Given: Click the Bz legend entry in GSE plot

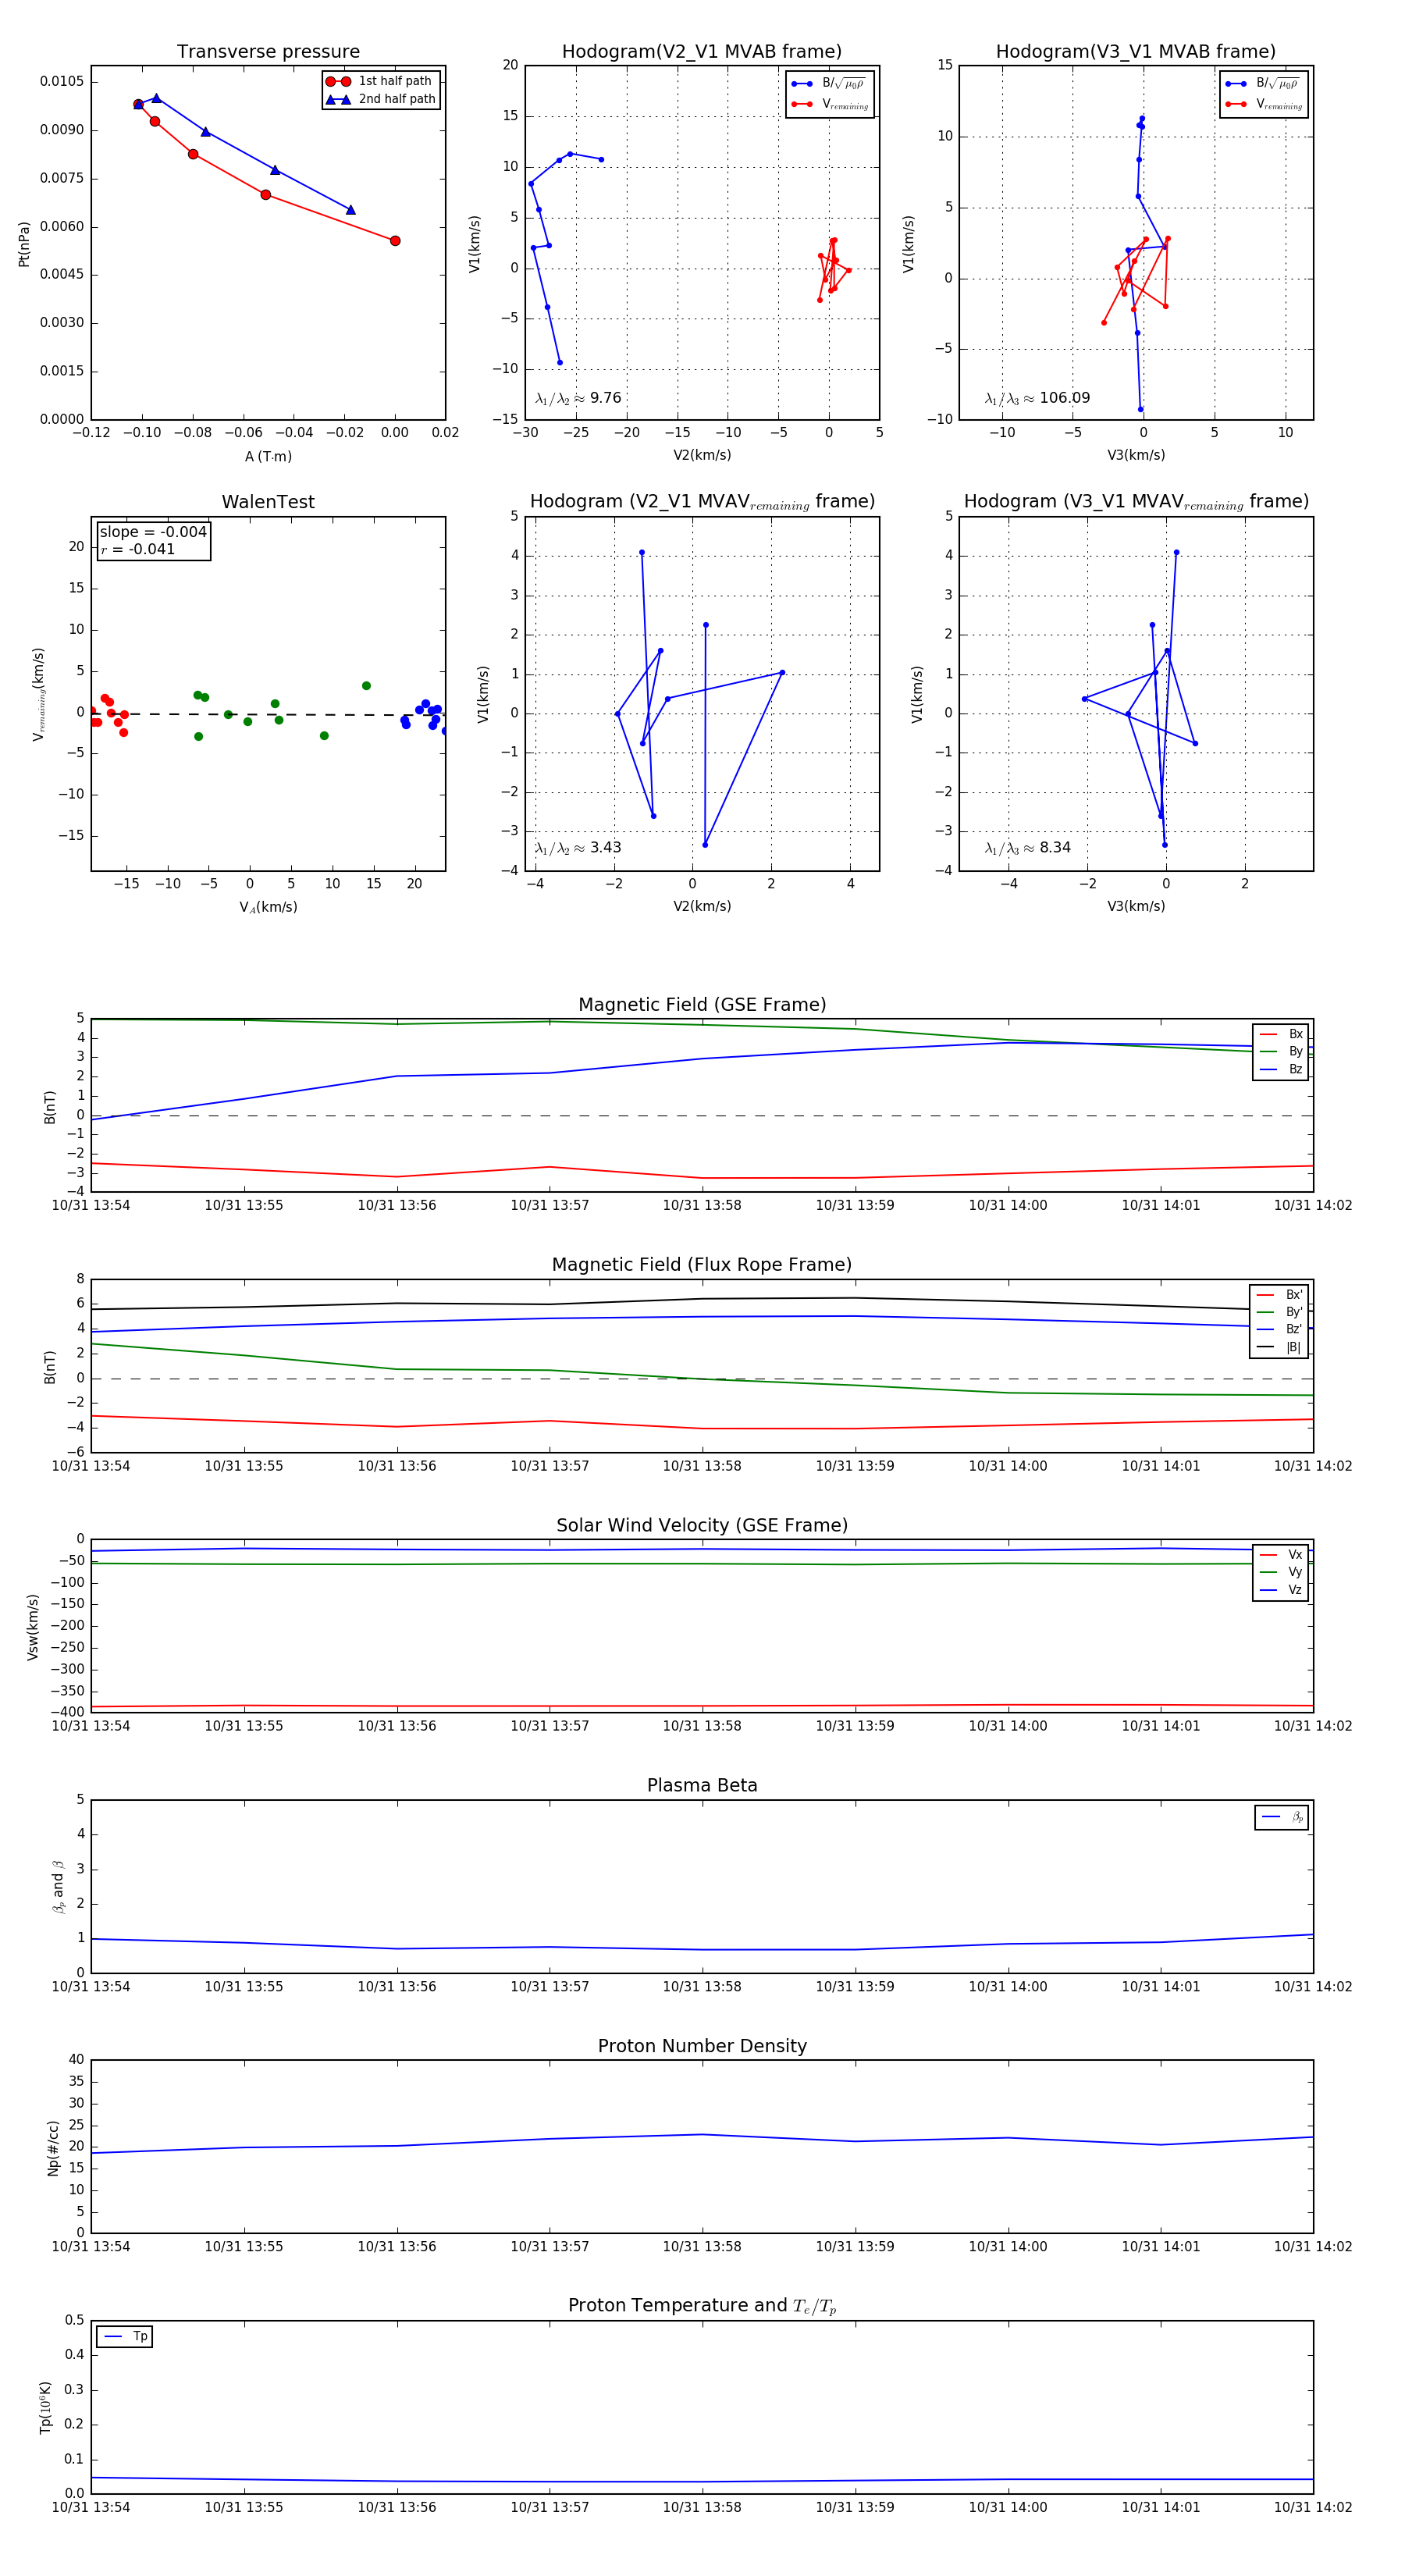Looking at the screenshot, I should [x=1281, y=1069].
